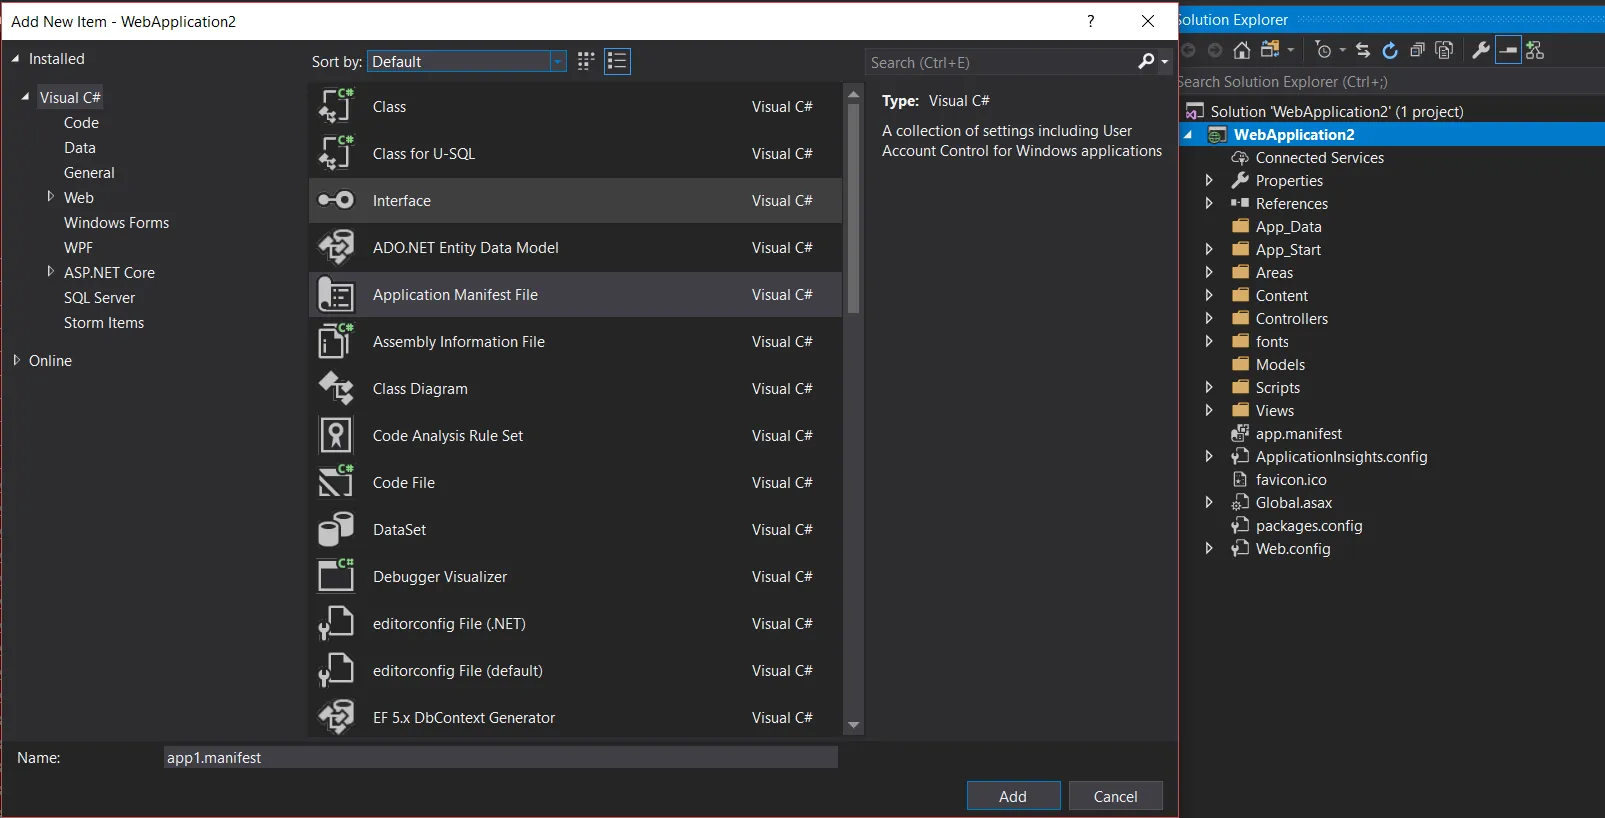Select the Class Diagram template
The image size is (1605, 818).
[x=420, y=389]
